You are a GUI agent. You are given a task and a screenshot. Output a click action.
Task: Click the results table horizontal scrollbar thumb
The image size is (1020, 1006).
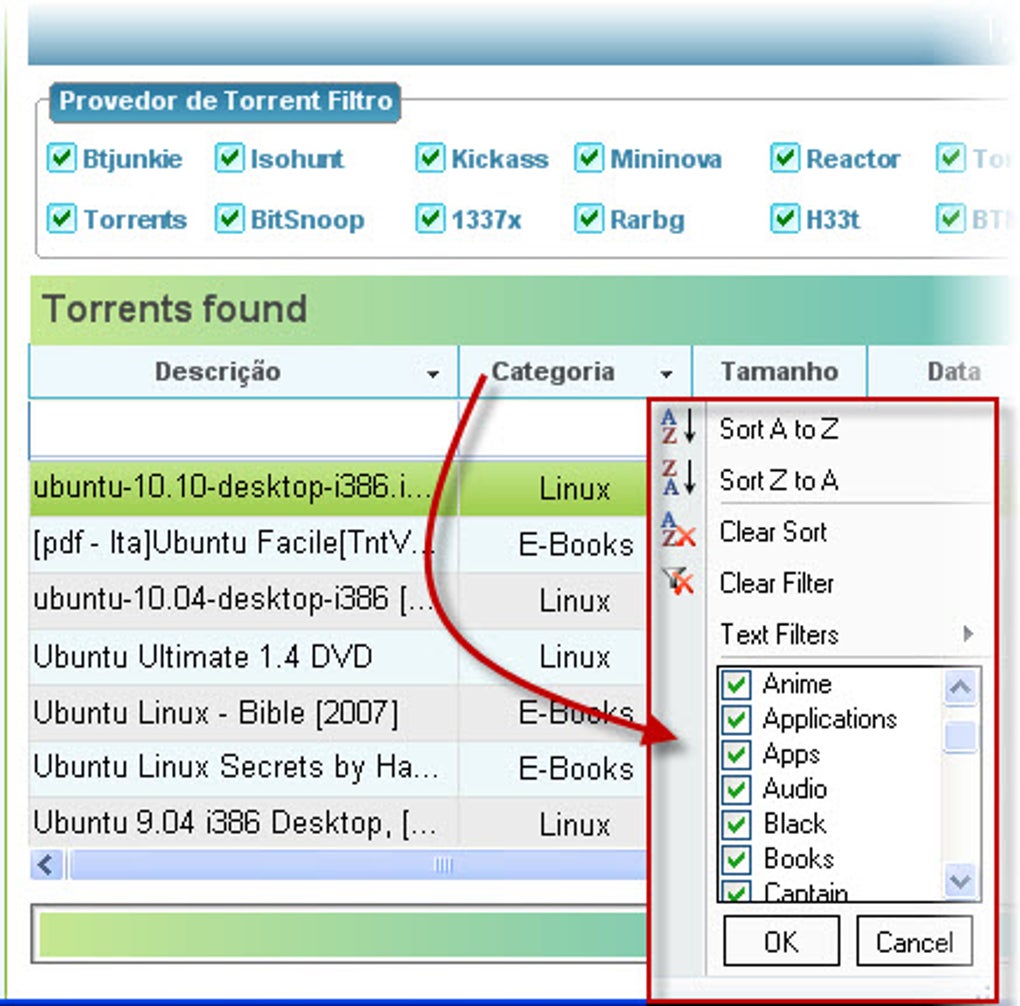click(x=358, y=865)
